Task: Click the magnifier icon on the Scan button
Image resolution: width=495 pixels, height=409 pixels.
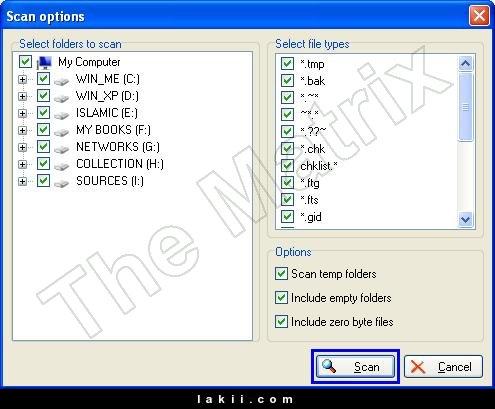Action: coord(329,366)
